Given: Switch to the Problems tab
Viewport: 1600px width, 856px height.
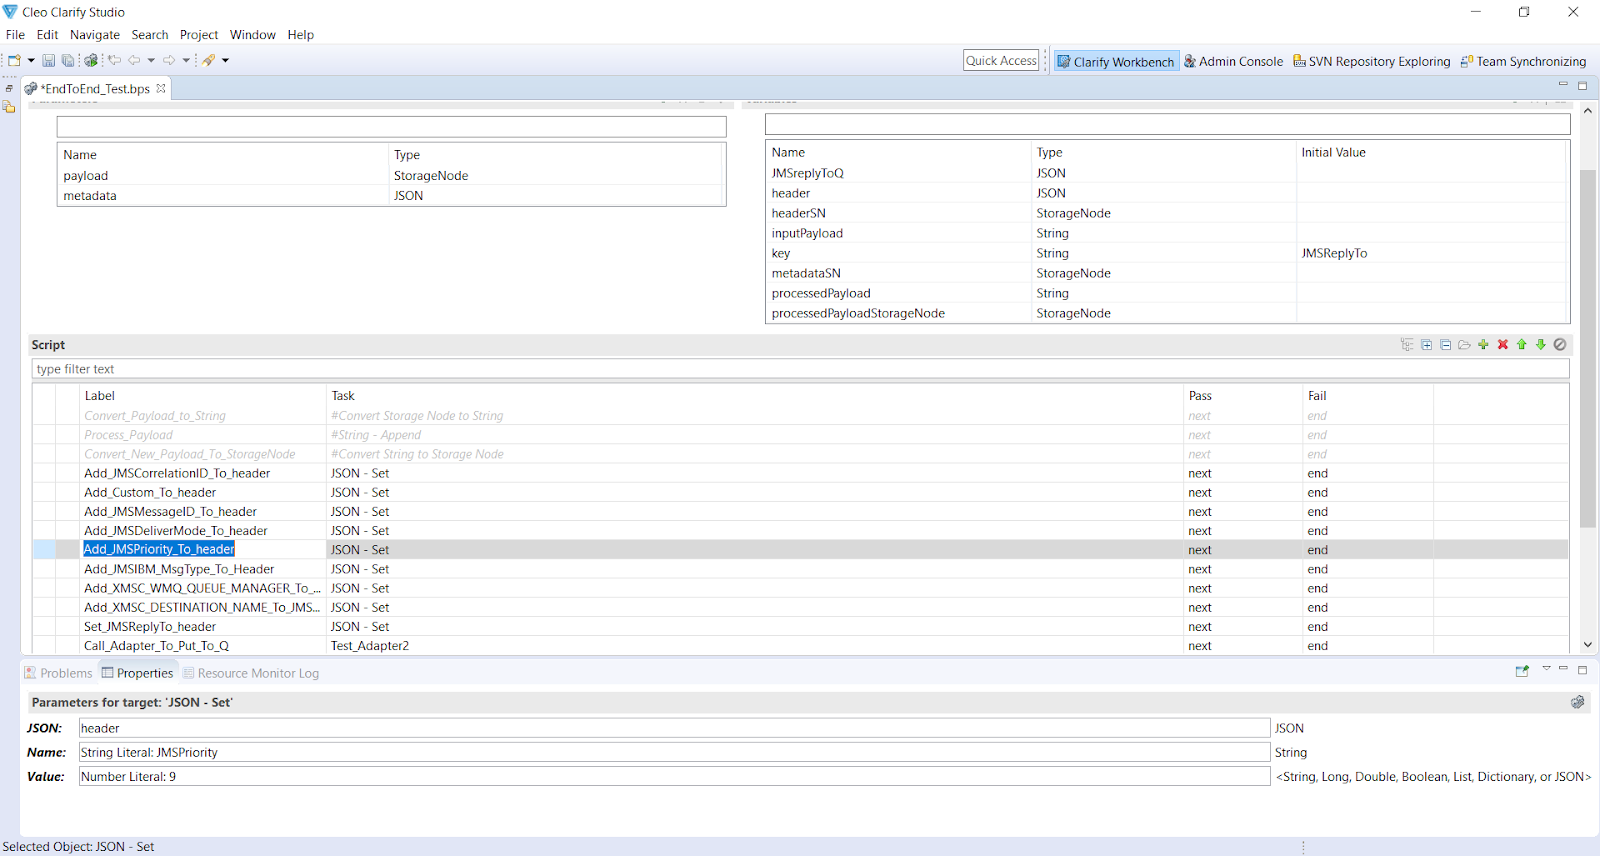Looking at the screenshot, I should [x=58, y=673].
